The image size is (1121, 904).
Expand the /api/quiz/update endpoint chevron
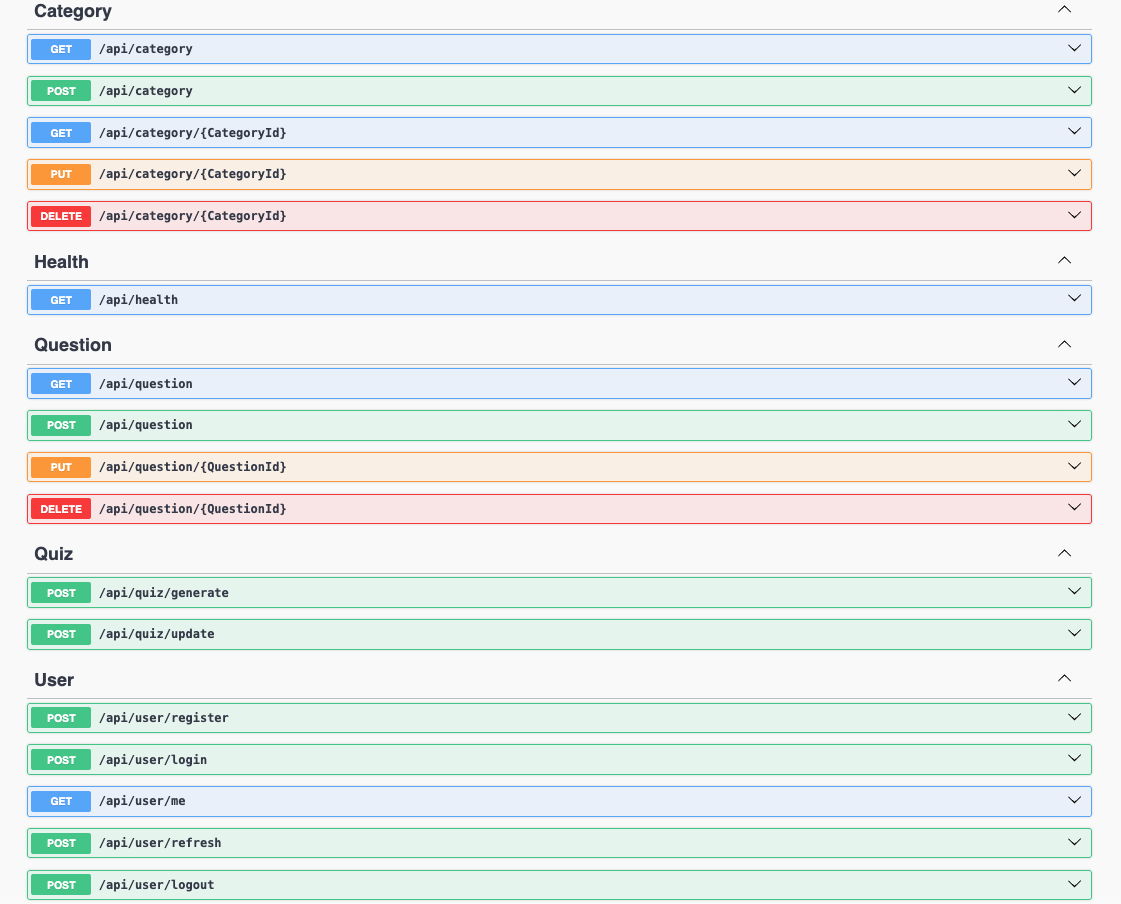[x=1074, y=633]
